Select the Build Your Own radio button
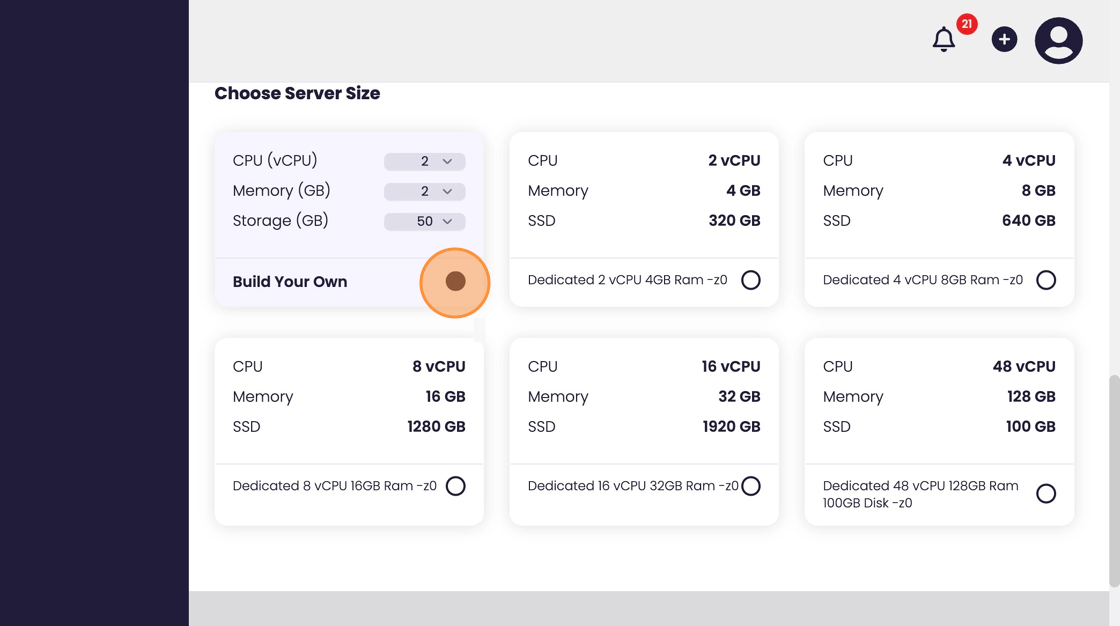This screenshot has height=626, width=1120. [455, 282]
